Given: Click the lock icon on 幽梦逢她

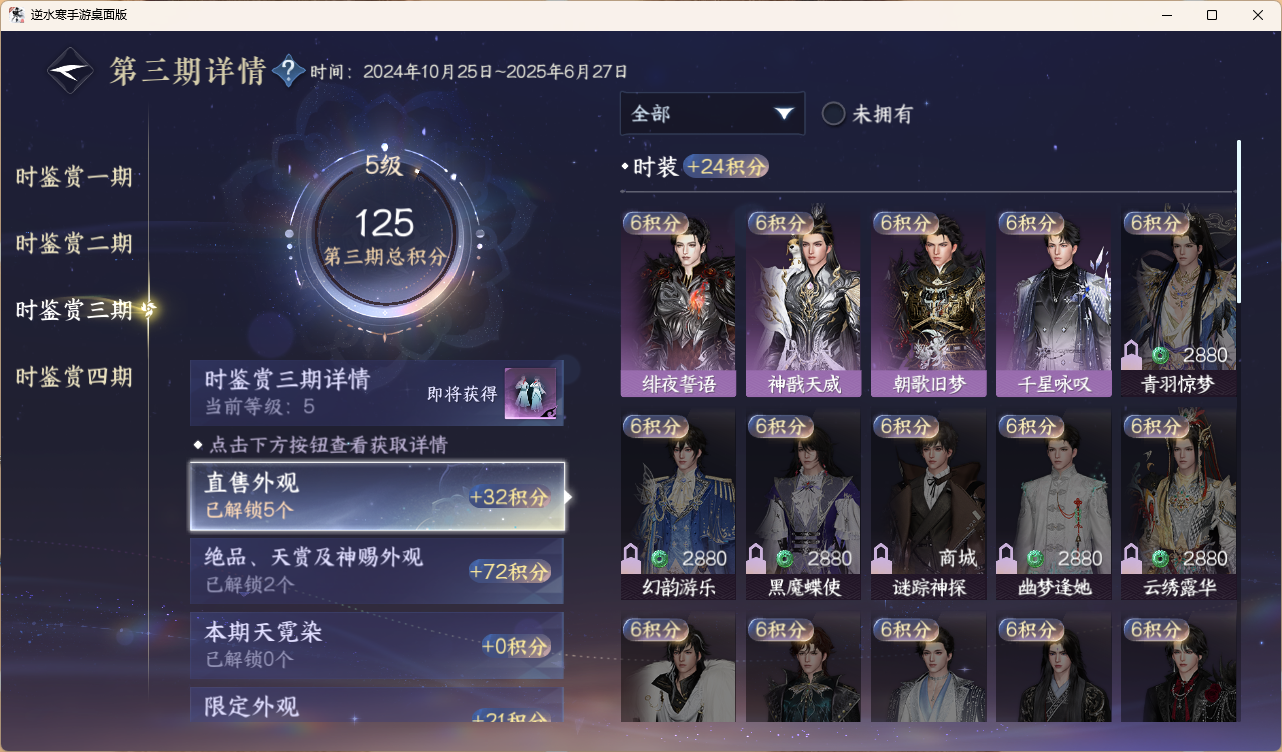Looking at the screenshot, I should (1006, 558).
